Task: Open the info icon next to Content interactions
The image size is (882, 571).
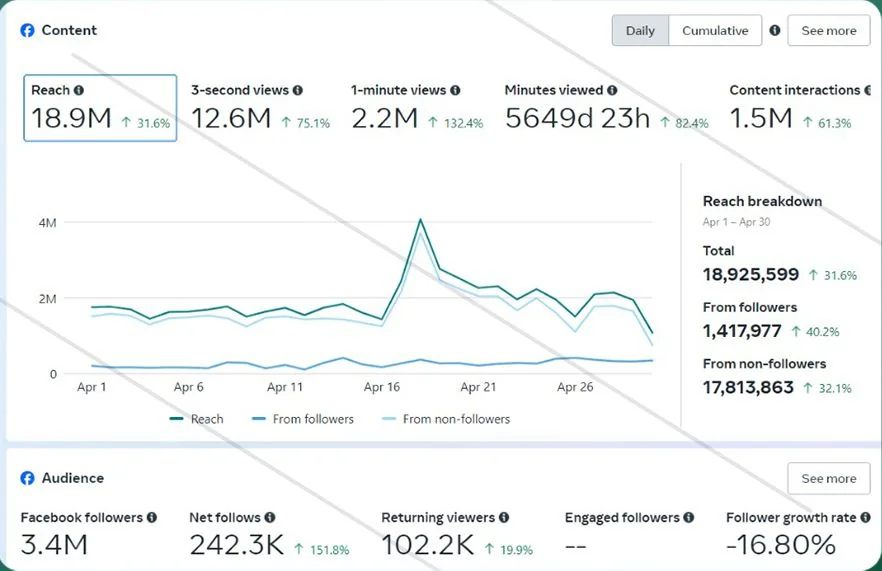Action: point(867,90)
